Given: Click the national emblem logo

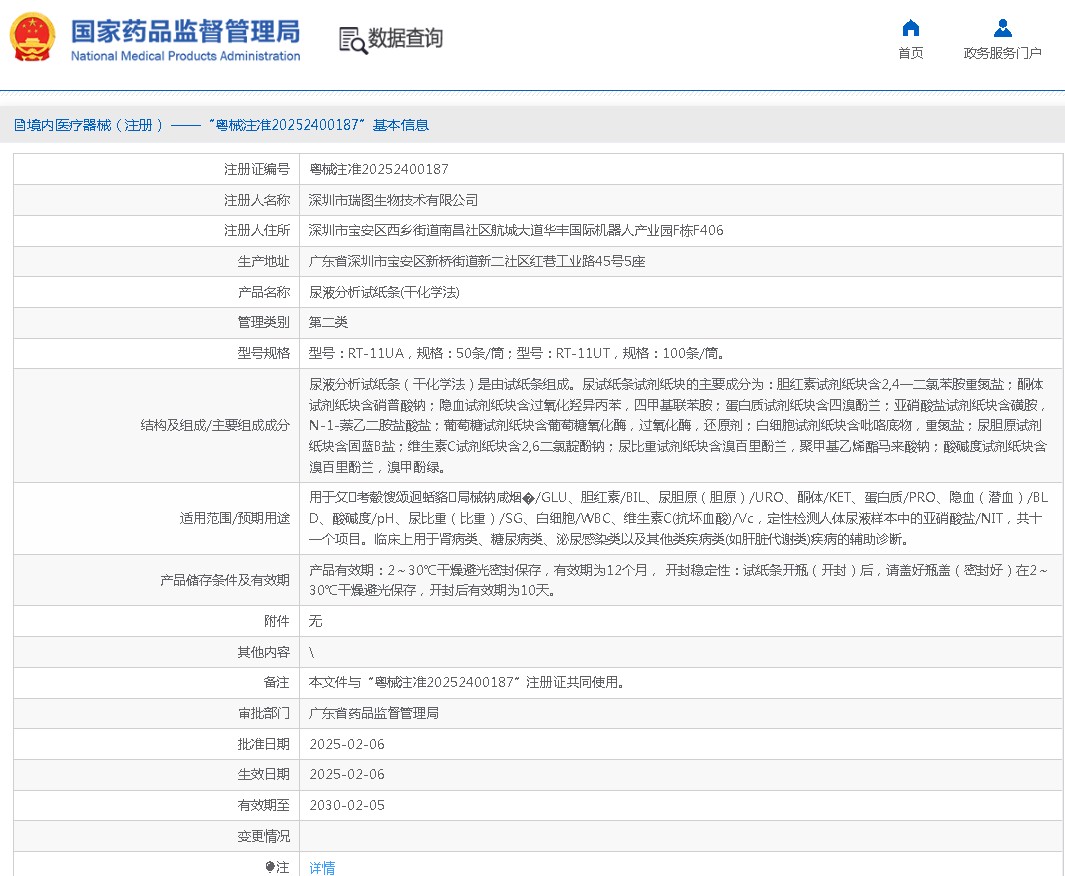Looking at the screenshot, I should coord(33,38).
